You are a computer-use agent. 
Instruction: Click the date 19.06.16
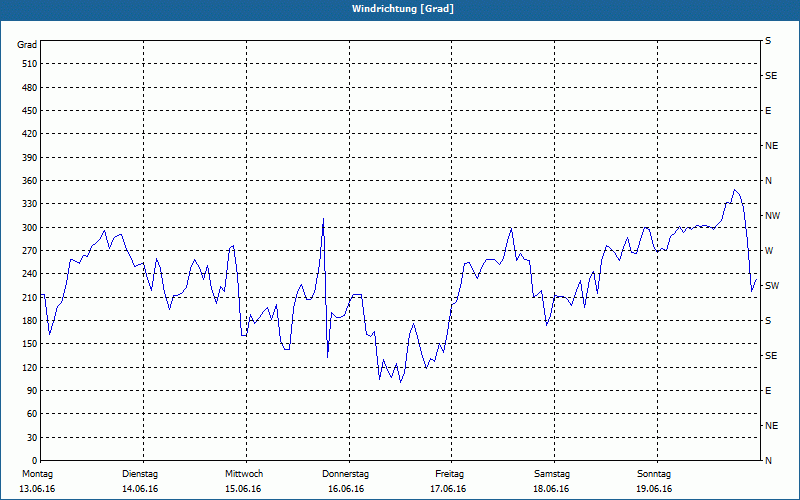point(654,489)
